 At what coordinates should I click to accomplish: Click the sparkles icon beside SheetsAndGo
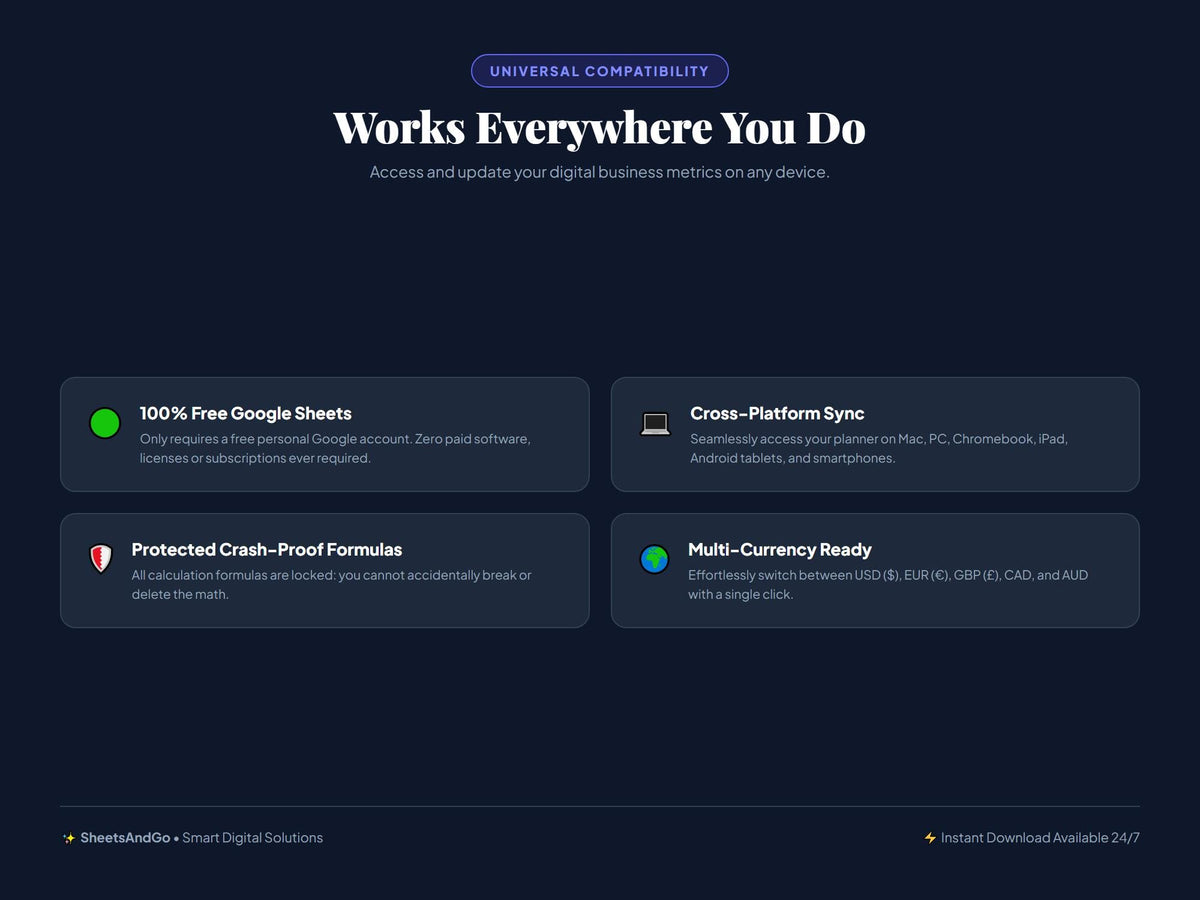pos(69,838)
